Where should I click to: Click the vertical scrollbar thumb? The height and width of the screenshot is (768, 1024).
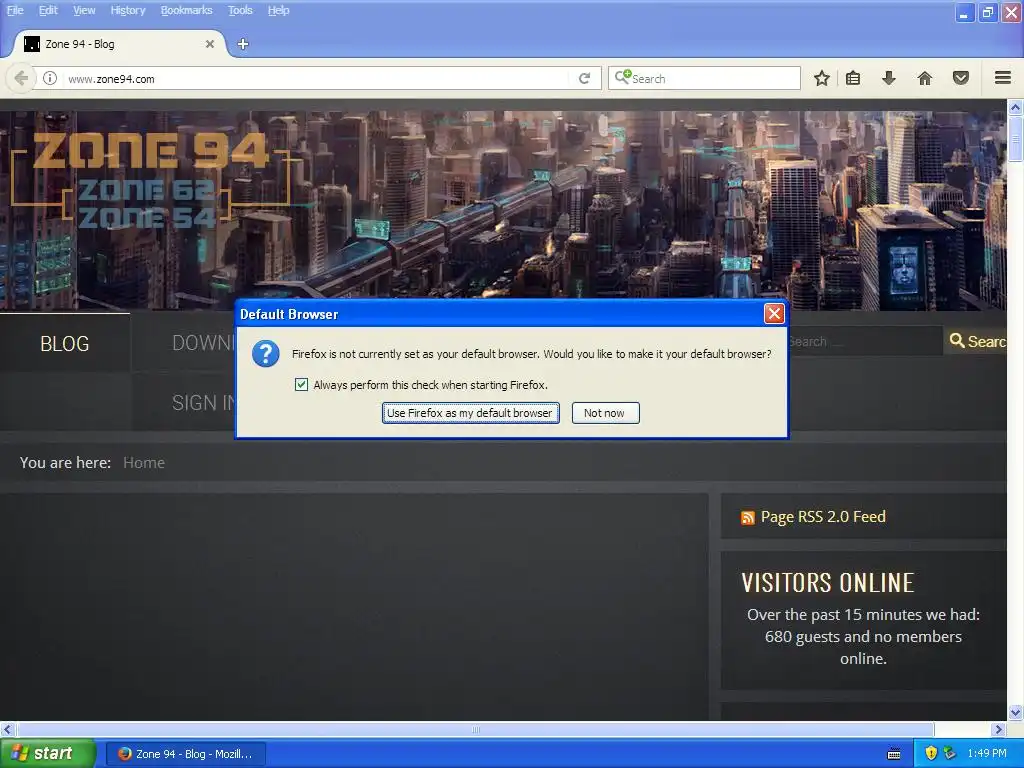[1016, 138]
